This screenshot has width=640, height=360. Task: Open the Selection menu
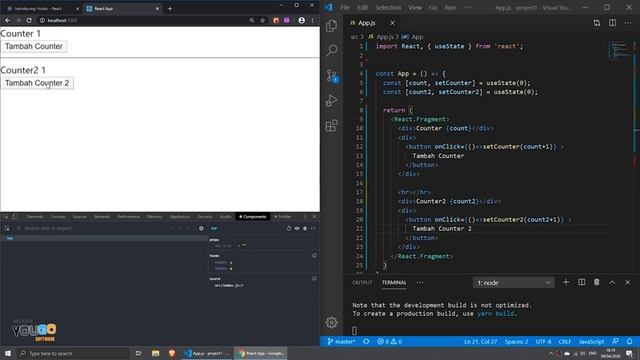388,7
